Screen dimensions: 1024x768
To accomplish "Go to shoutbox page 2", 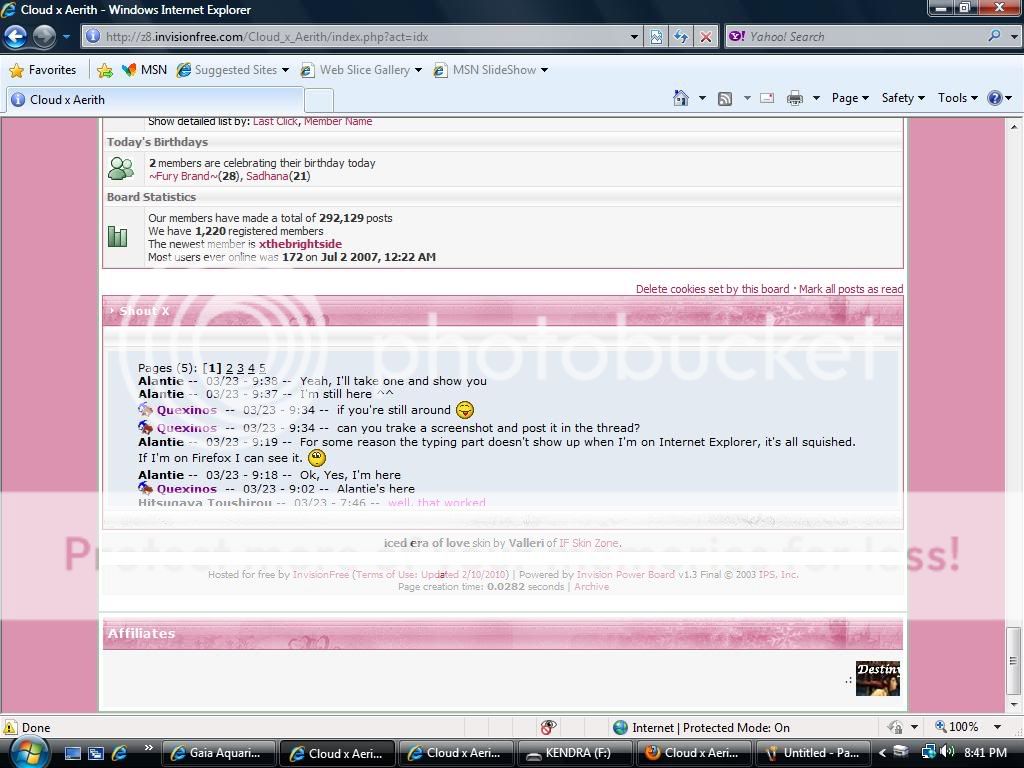I will [x=229, y=368].
